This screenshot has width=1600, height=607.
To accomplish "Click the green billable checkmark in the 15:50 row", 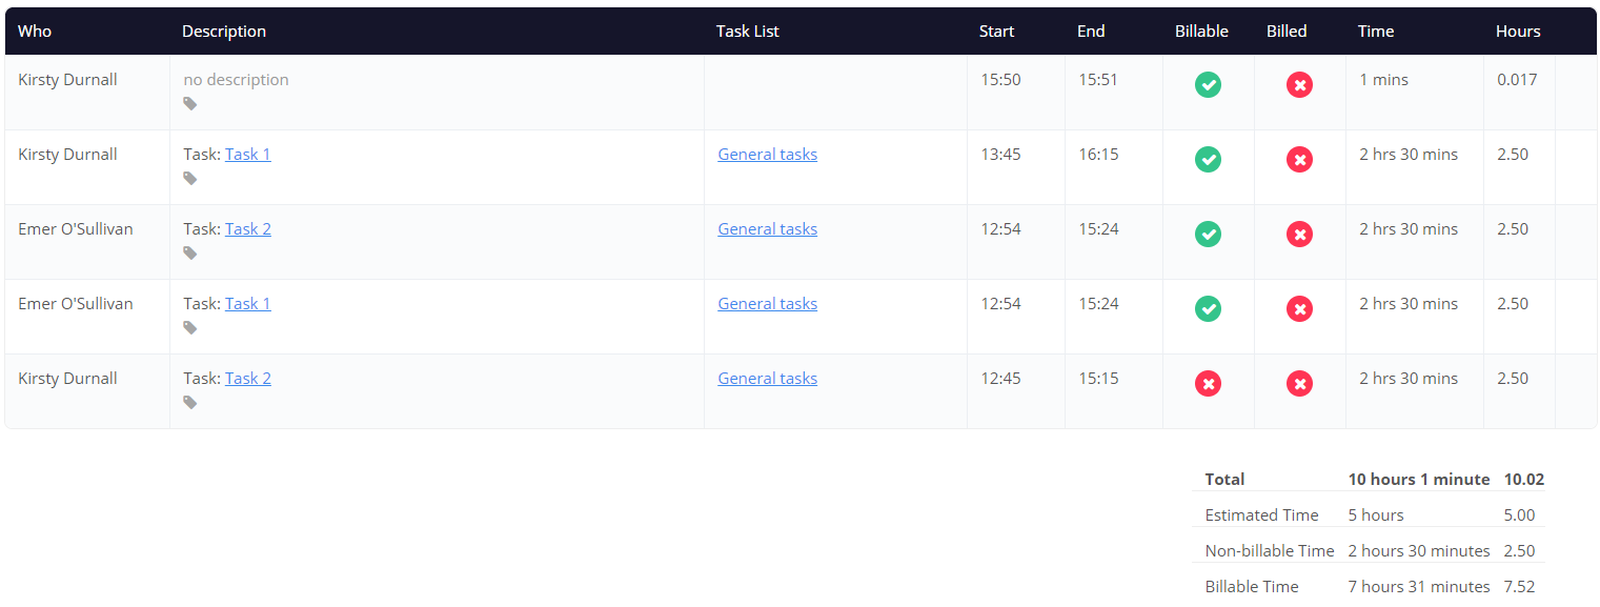I will 1208,85.
